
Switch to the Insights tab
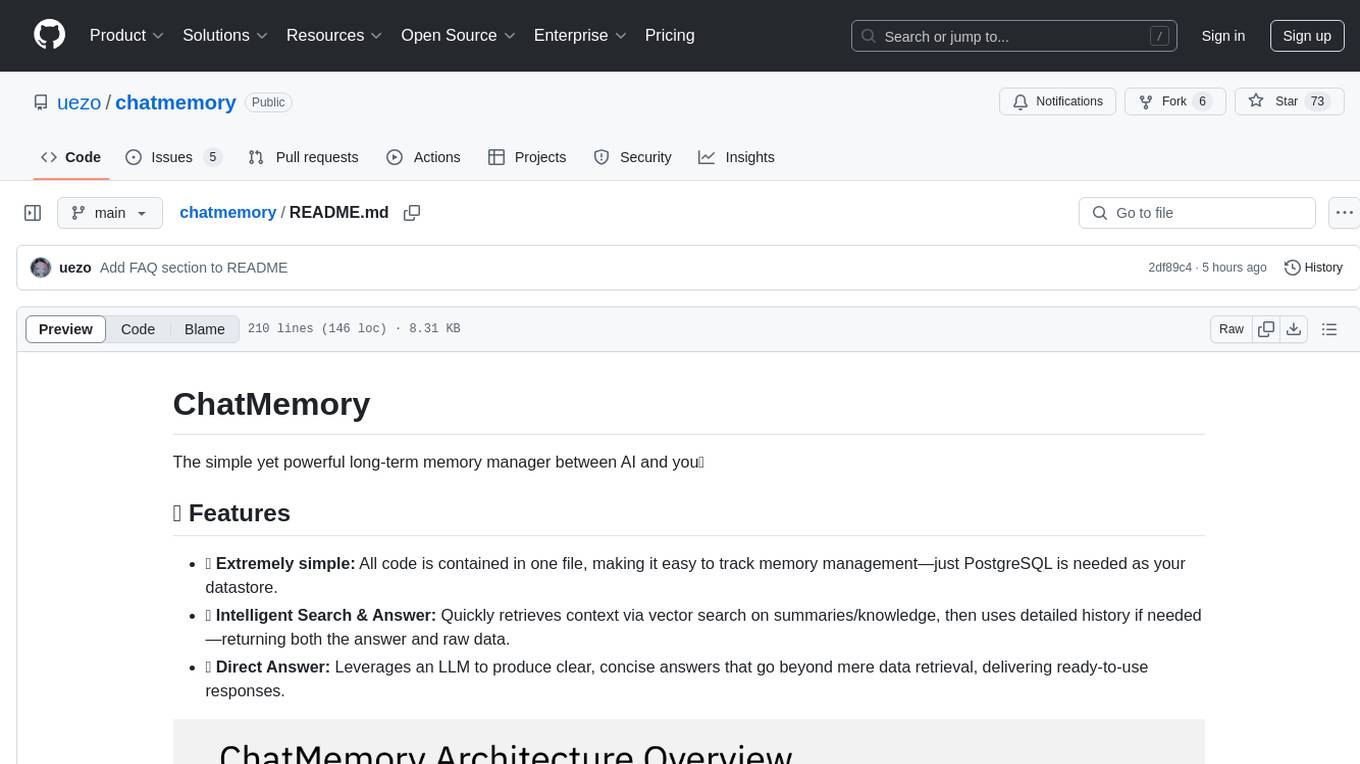[736, 157]
